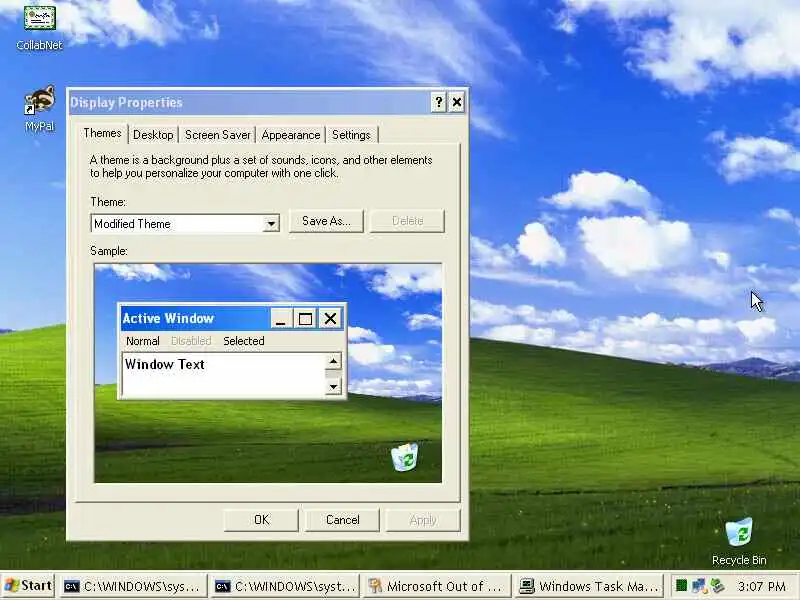Click the Display Properties title bar
Screen dimensions: 800x600
pyautogui.click(x=249, y=103)
